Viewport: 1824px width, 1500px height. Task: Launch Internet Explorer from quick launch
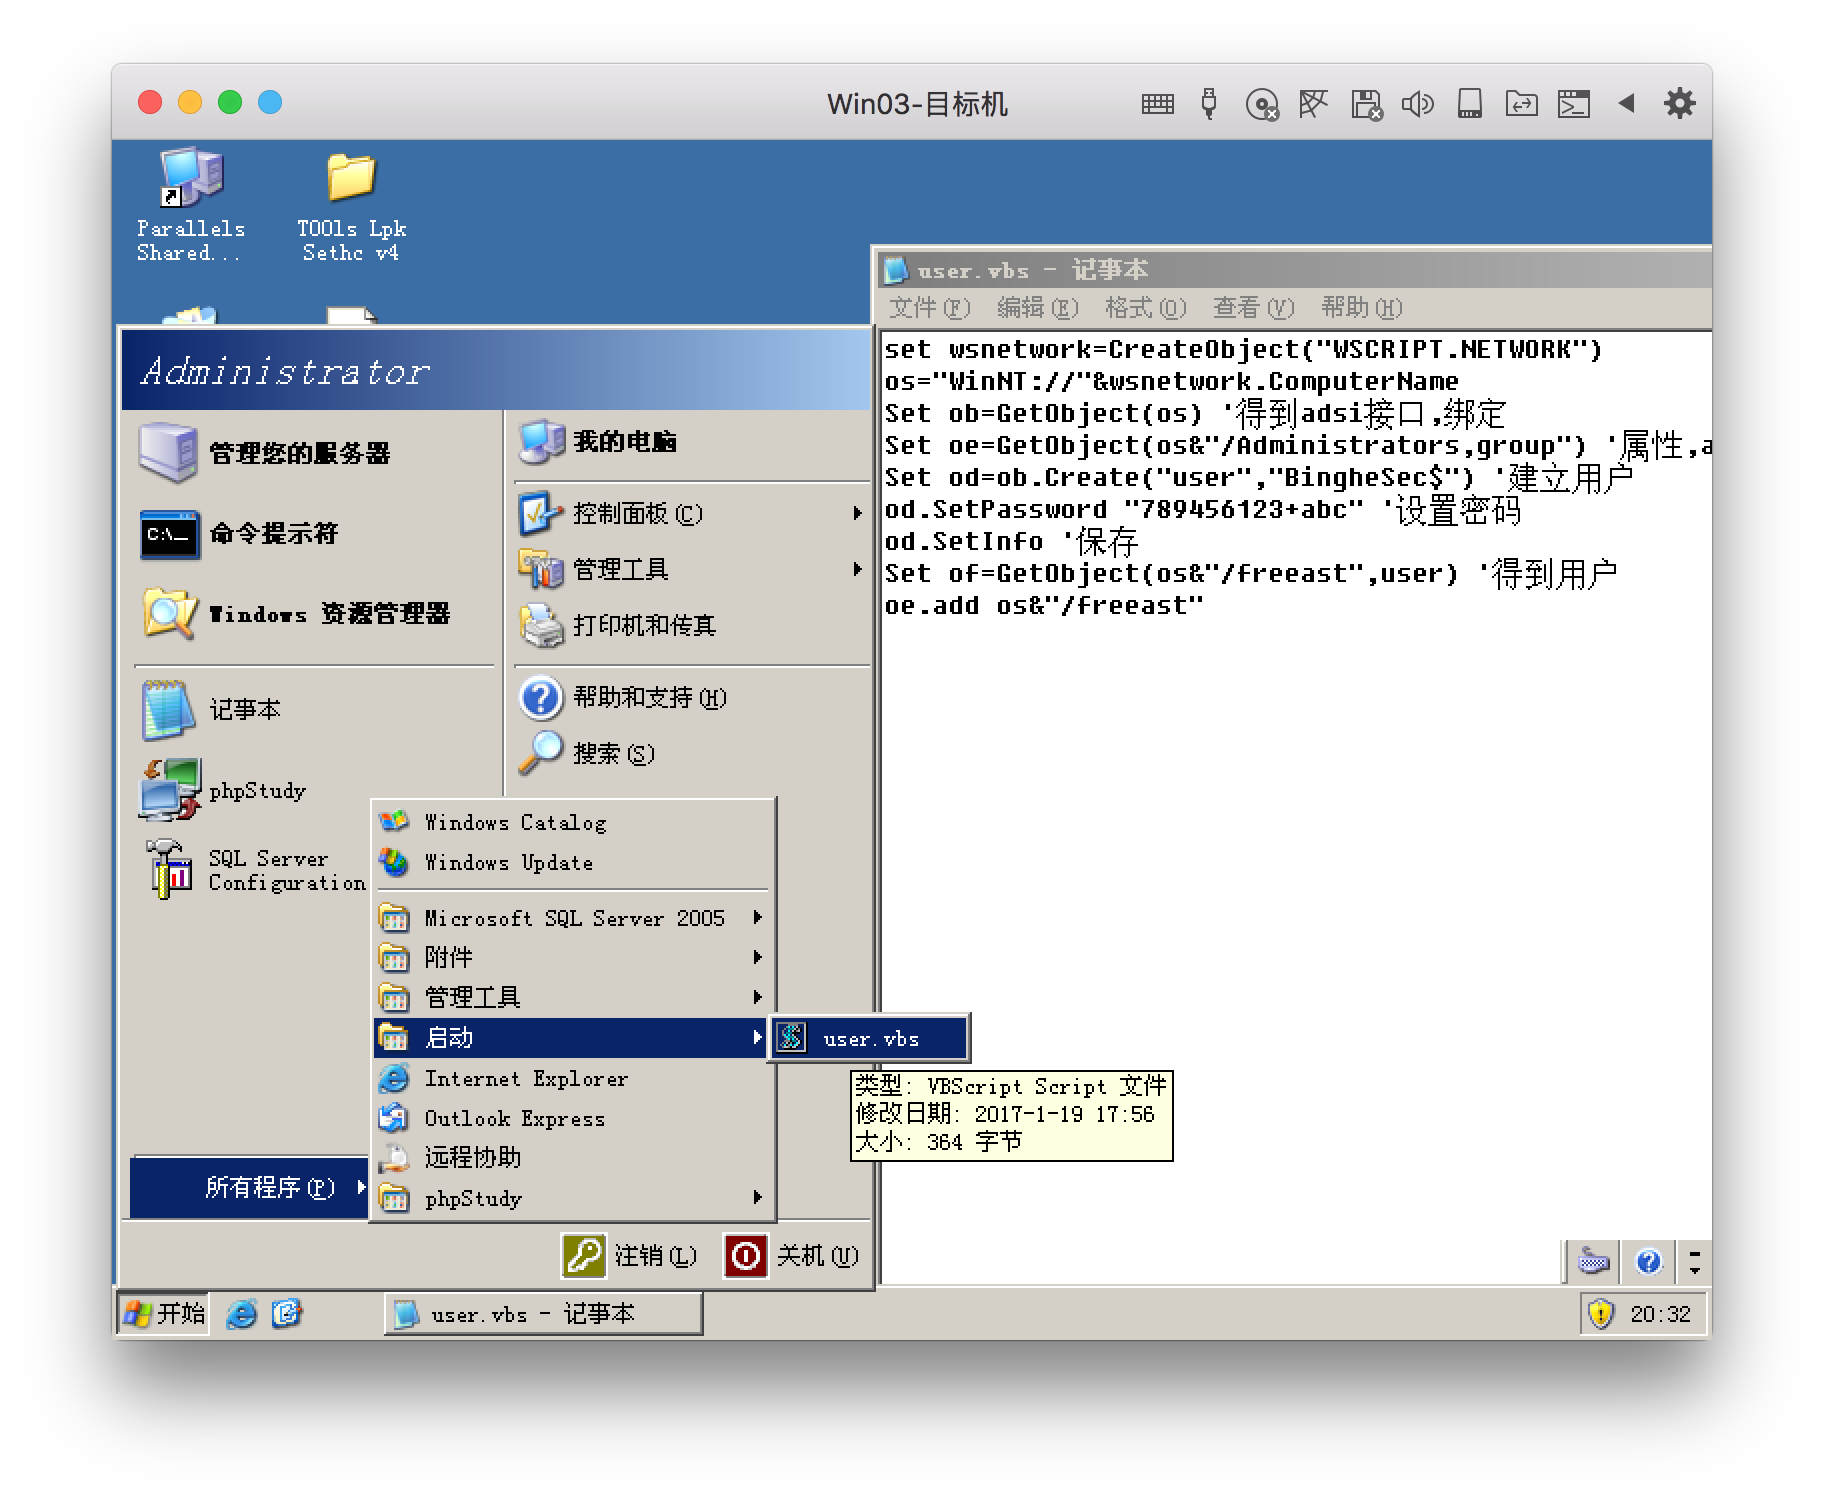pyautogui.click(x=241, y=1313)
